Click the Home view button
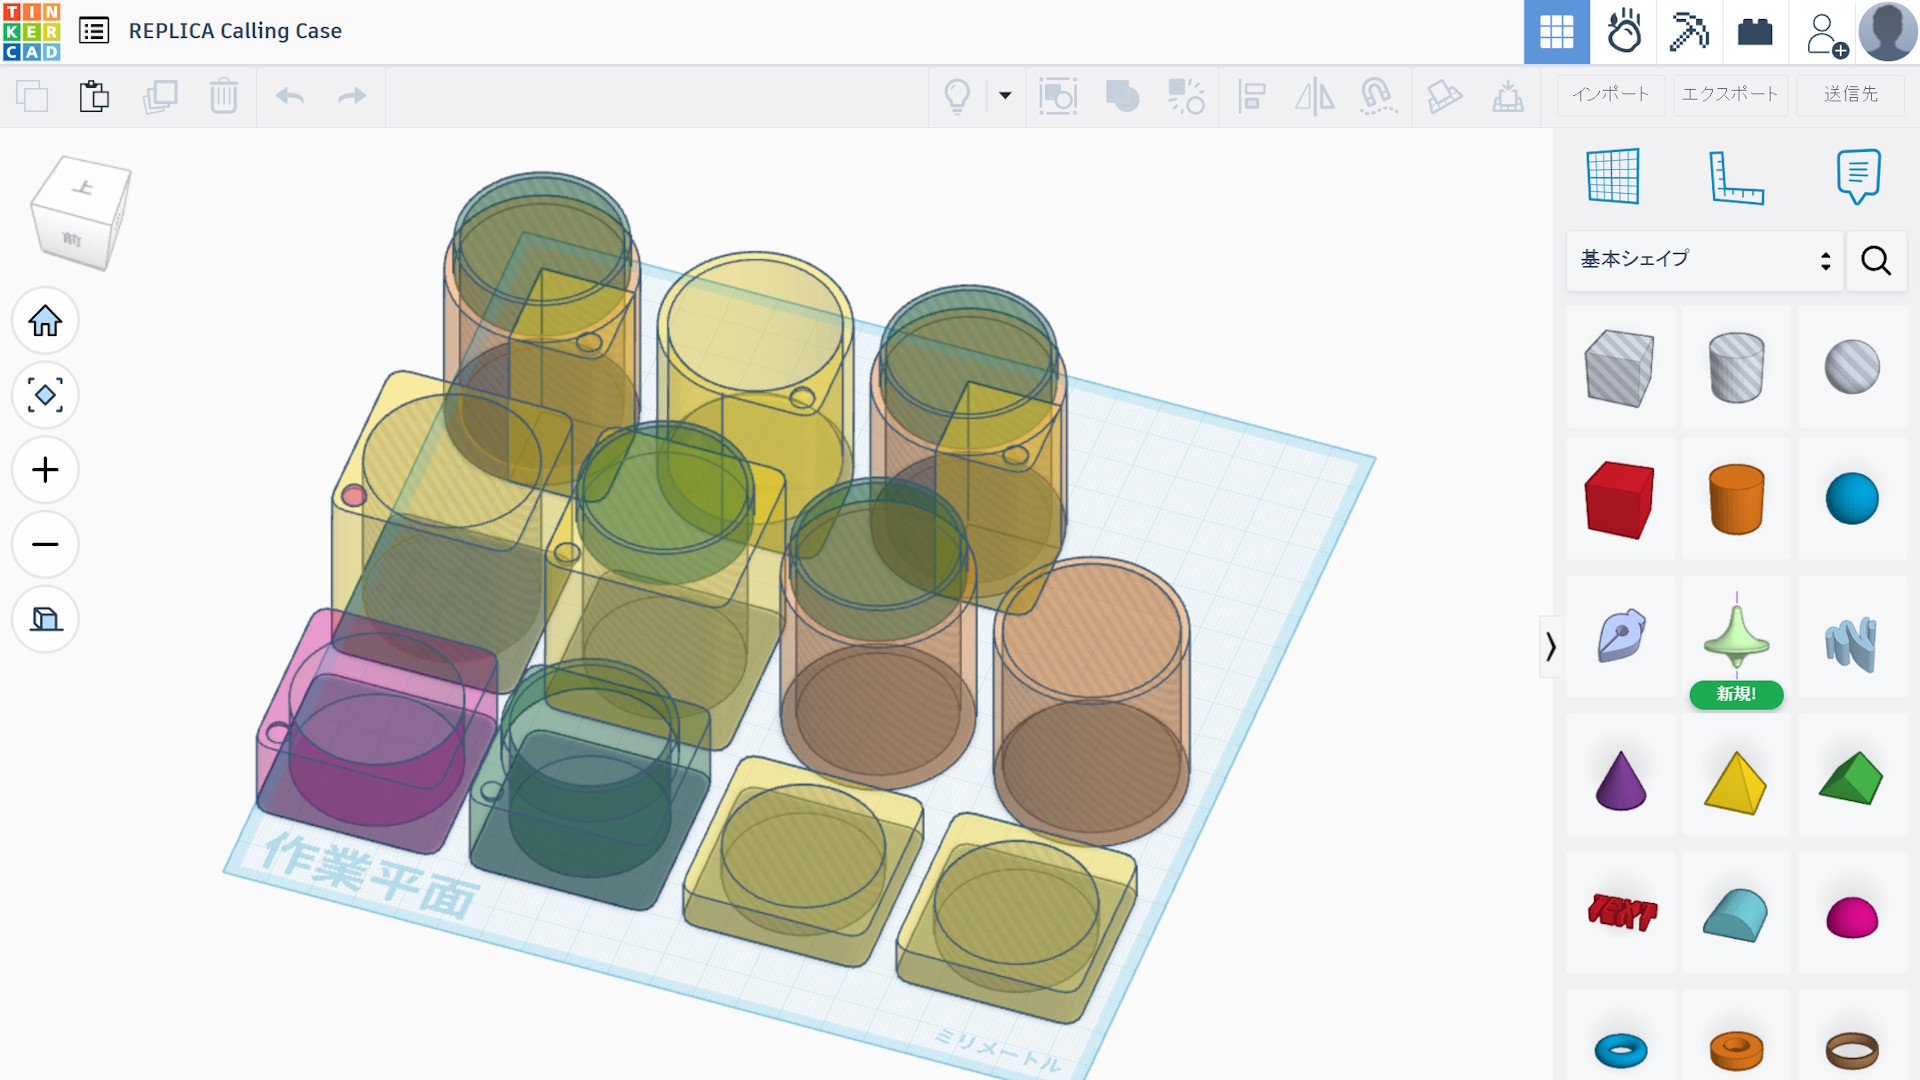 (45, 321)
